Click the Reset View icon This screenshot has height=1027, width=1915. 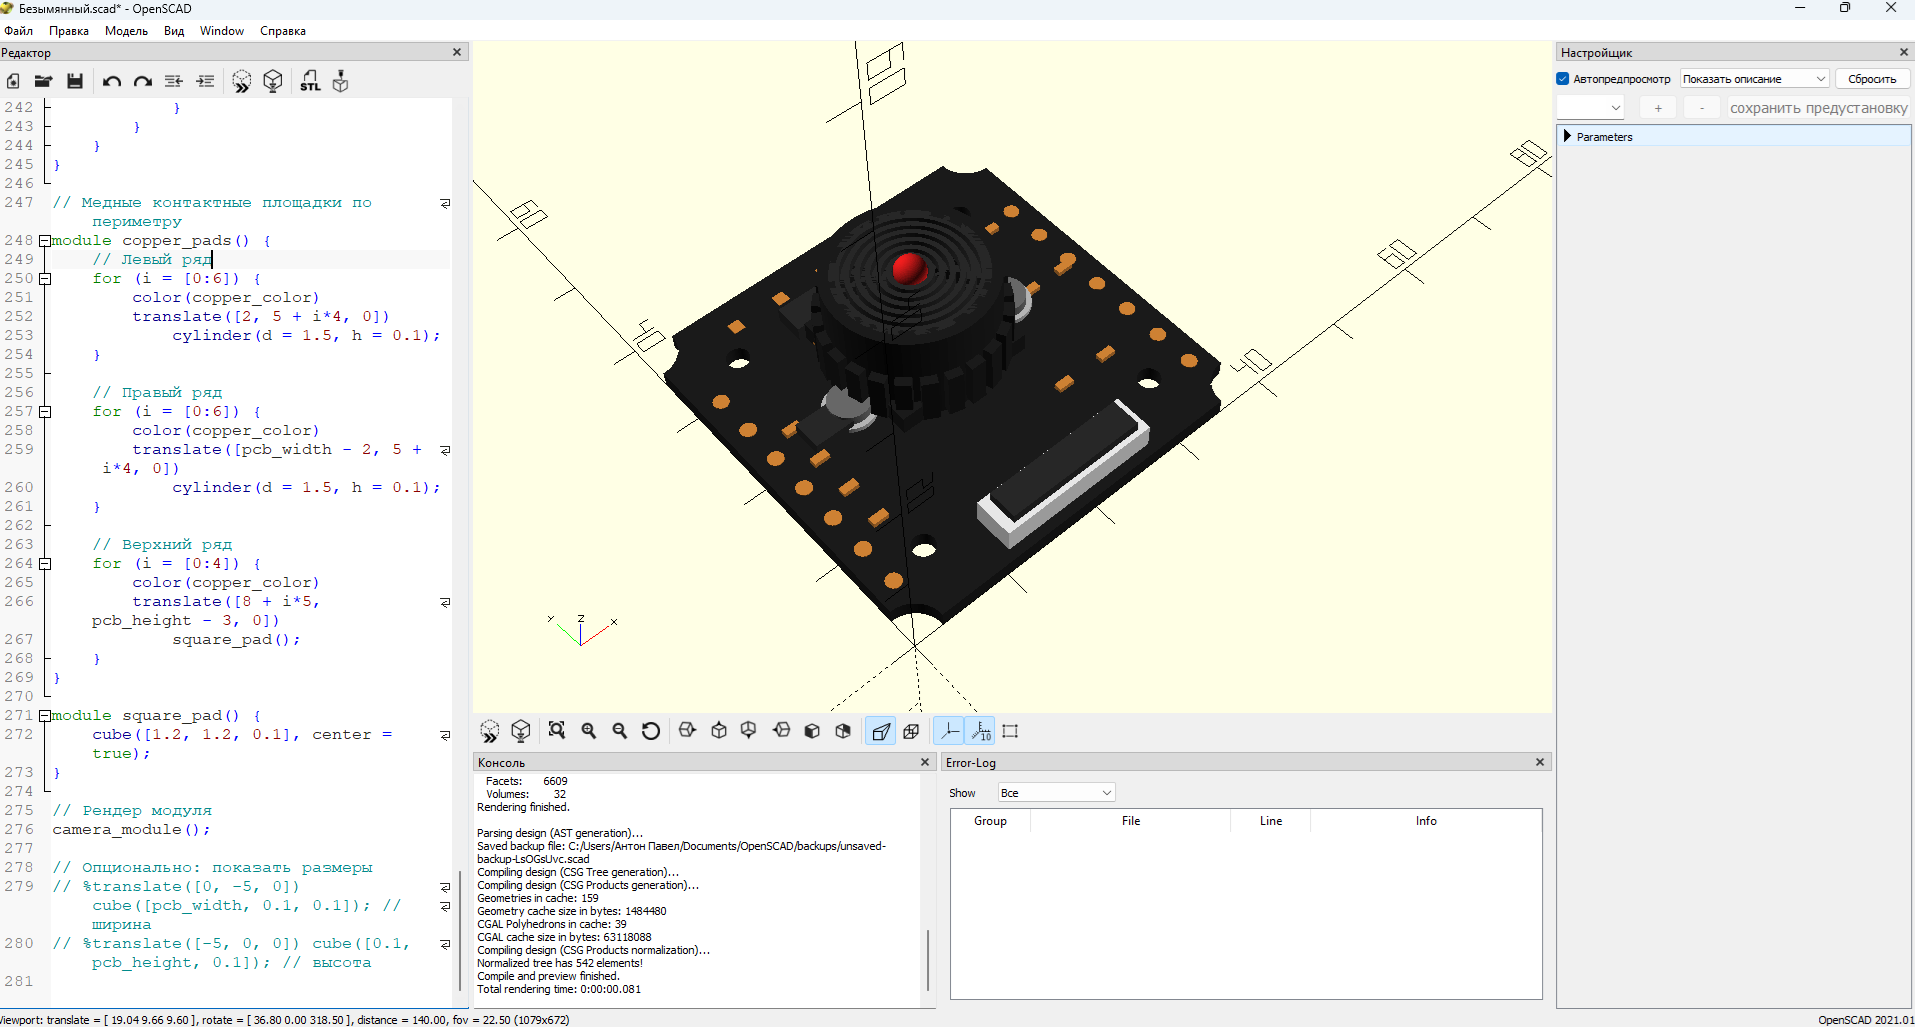tap(651, 731)
